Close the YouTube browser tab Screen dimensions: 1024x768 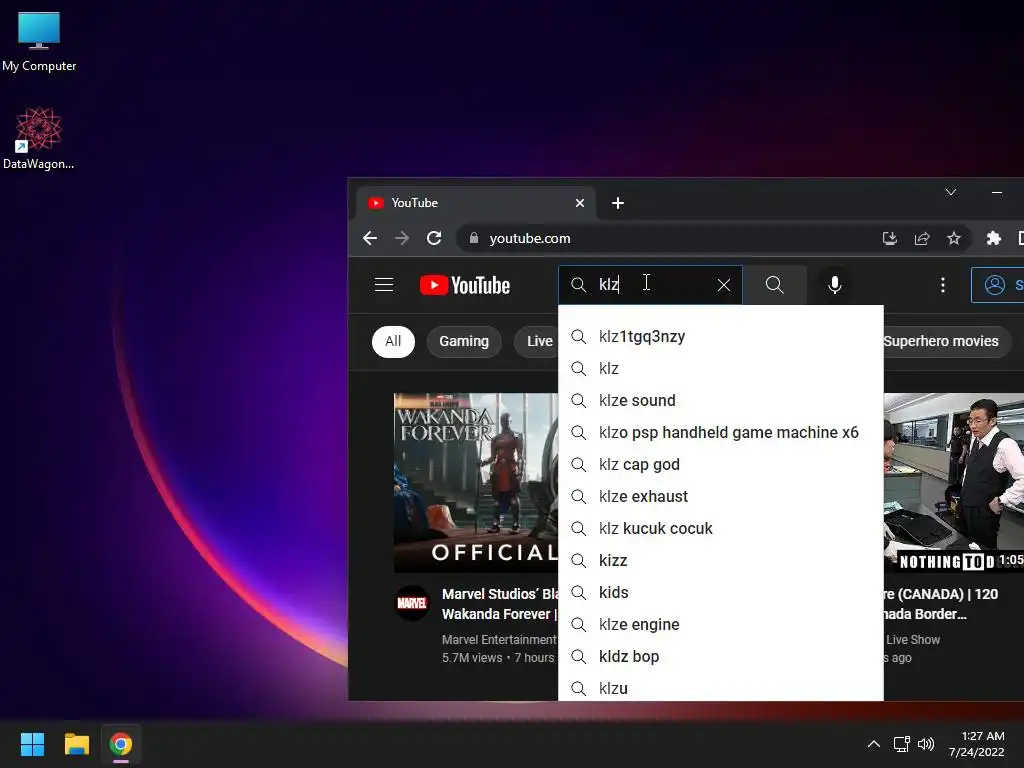click(x=580, y=203)
